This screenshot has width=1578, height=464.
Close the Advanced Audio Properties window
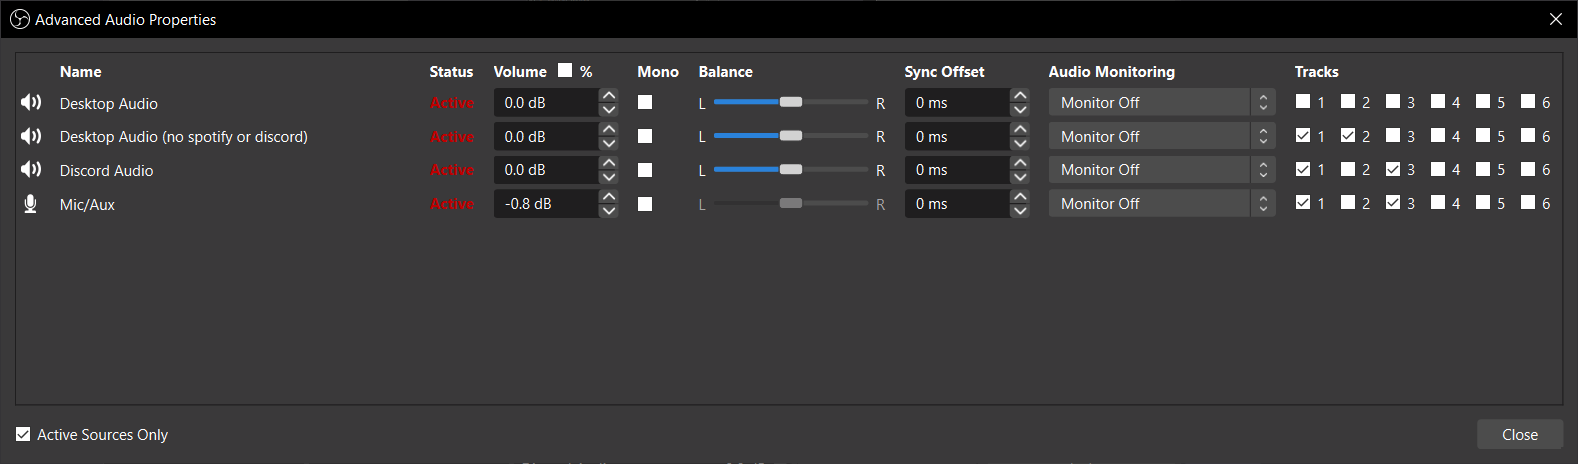pos(1556,19)
